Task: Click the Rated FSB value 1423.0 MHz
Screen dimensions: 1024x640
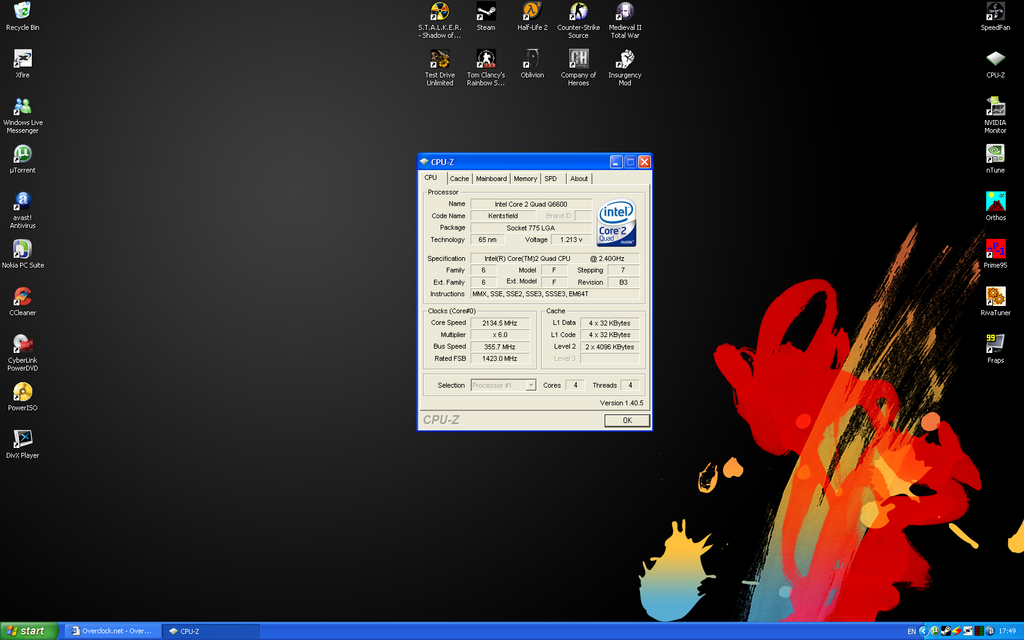Action: pyautogui.click(x=500, y=359)
